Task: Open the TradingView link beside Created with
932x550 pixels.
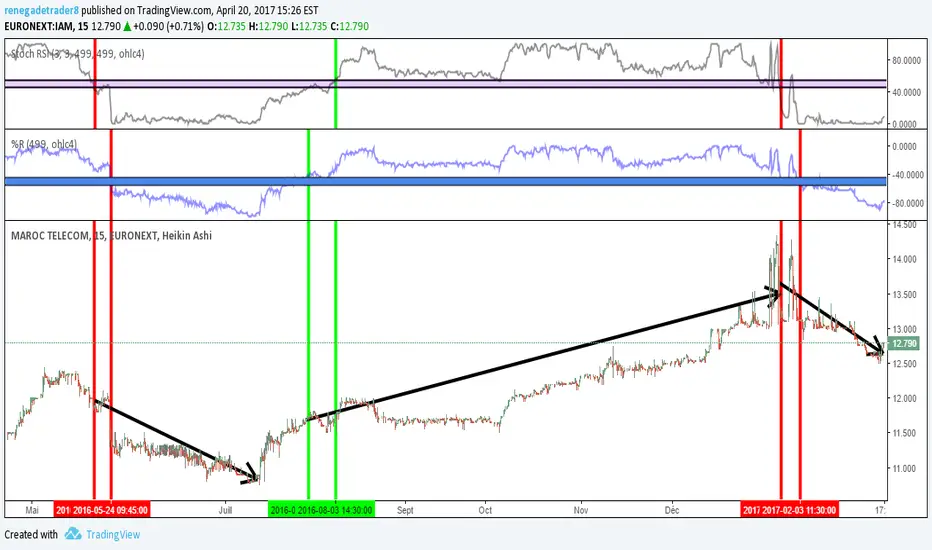Action: pos(113,535)
